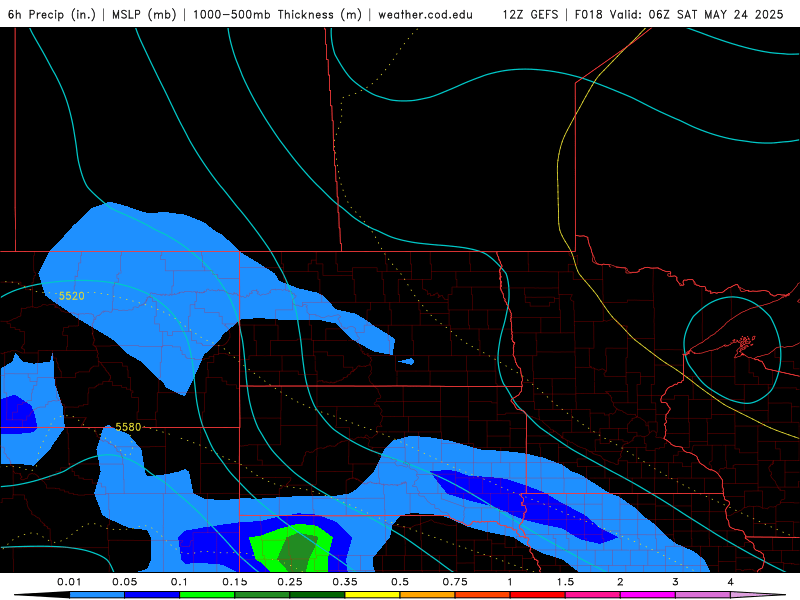Click the dark green precipitation maximum on map

(298, 553)
